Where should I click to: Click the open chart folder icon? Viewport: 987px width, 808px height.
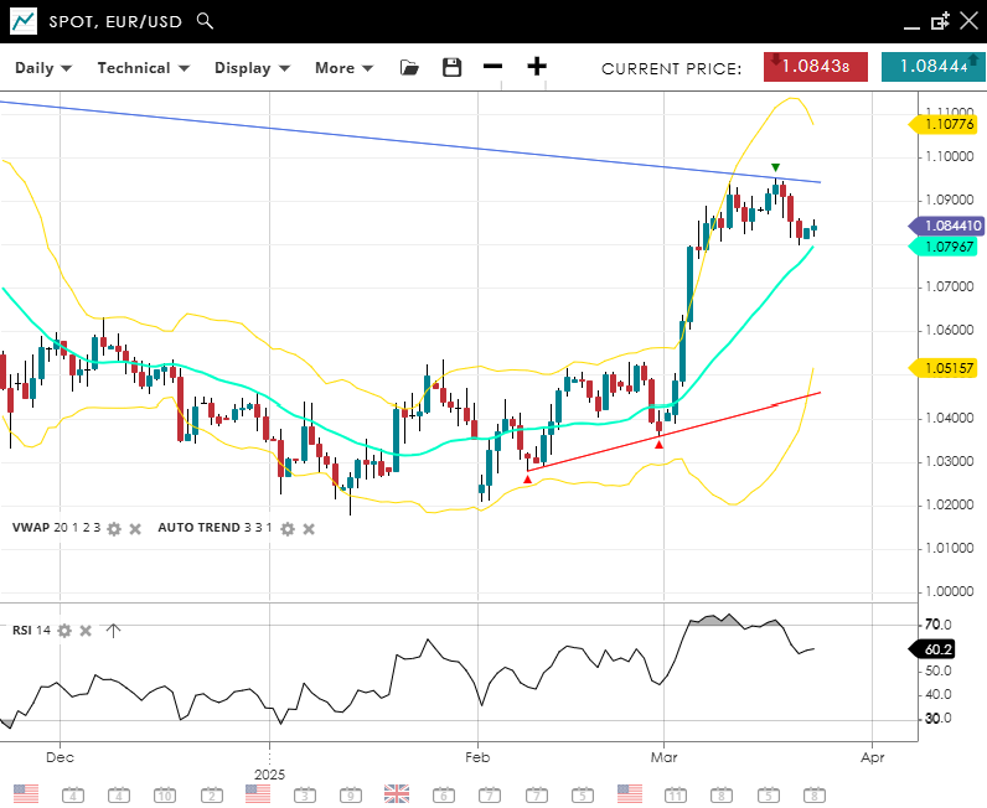point(409,67)
